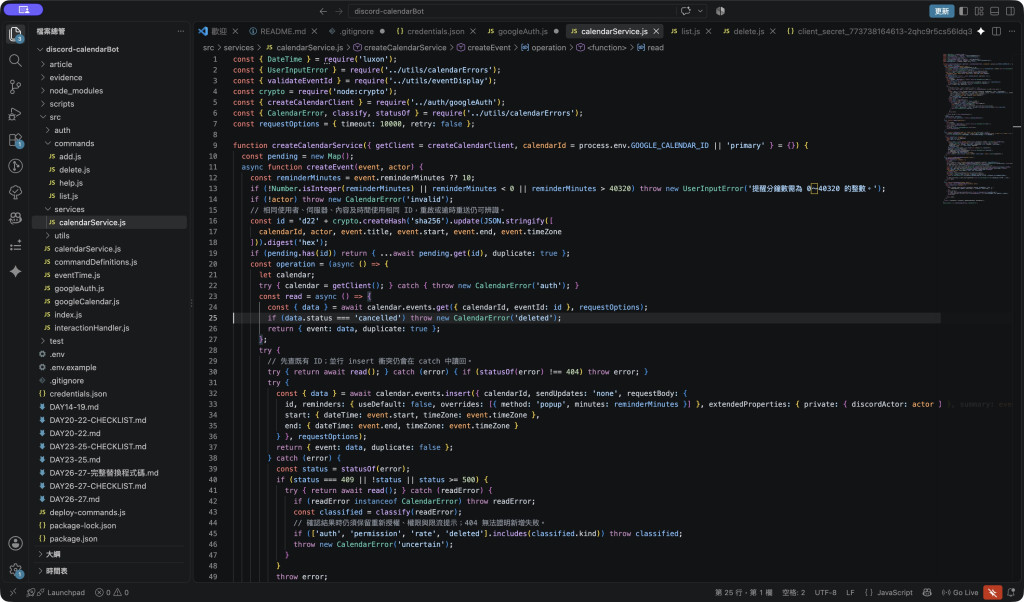Screen dimensions: 1024x602
Task: Open the Run and Debug view
Action: 15,114
